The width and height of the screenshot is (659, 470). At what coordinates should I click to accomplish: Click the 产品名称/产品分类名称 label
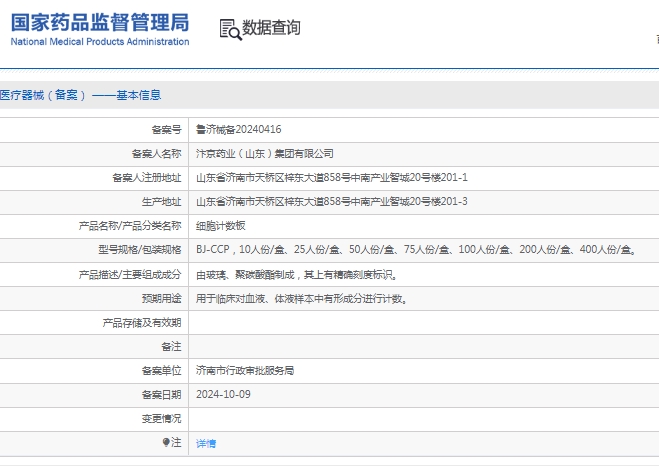click(x=130, y=226)
